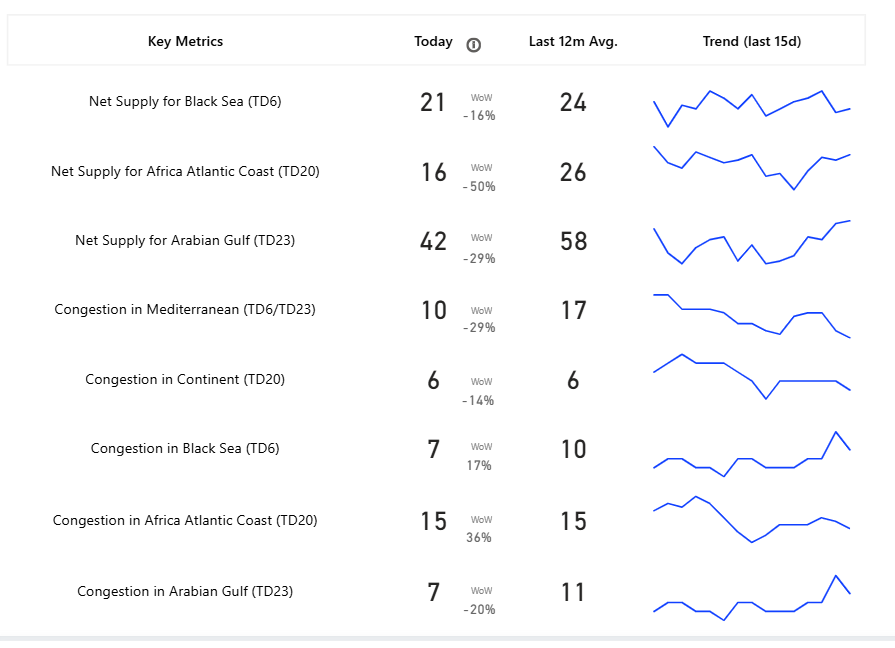Select the Today column header
Screen dimensions: 895x648
(433, 42)
